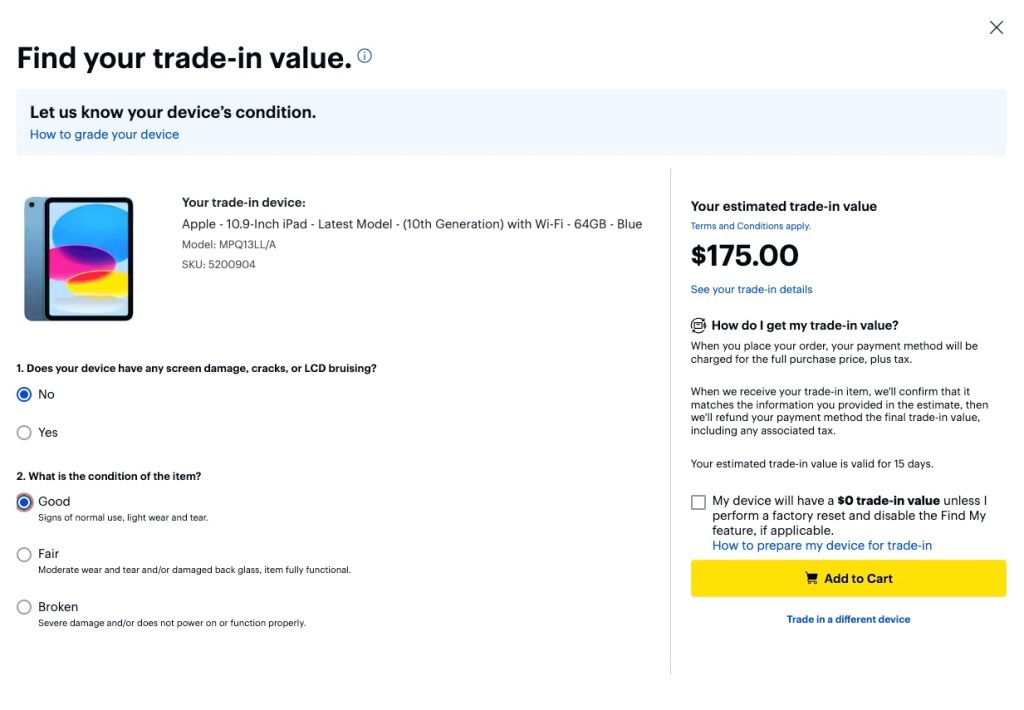
Task: Open "See your trade-in details"
Action: pos(751,289)
